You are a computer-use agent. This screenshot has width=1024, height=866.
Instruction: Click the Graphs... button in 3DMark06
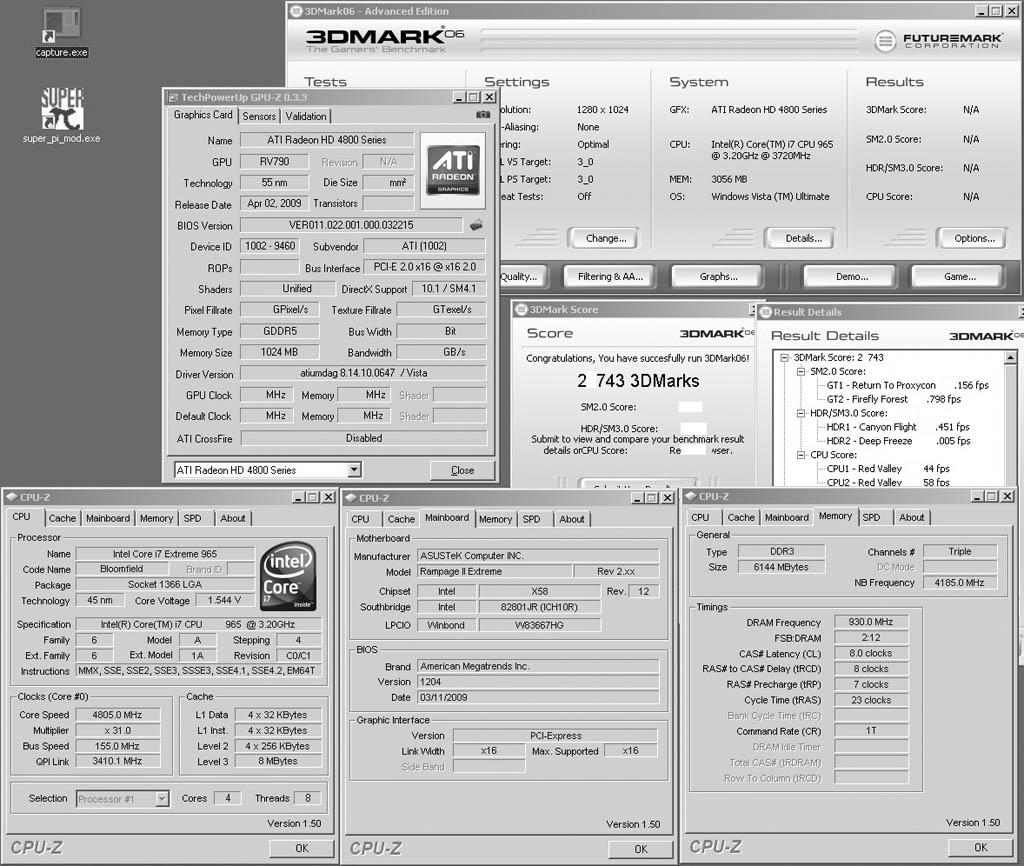(718, 276)
